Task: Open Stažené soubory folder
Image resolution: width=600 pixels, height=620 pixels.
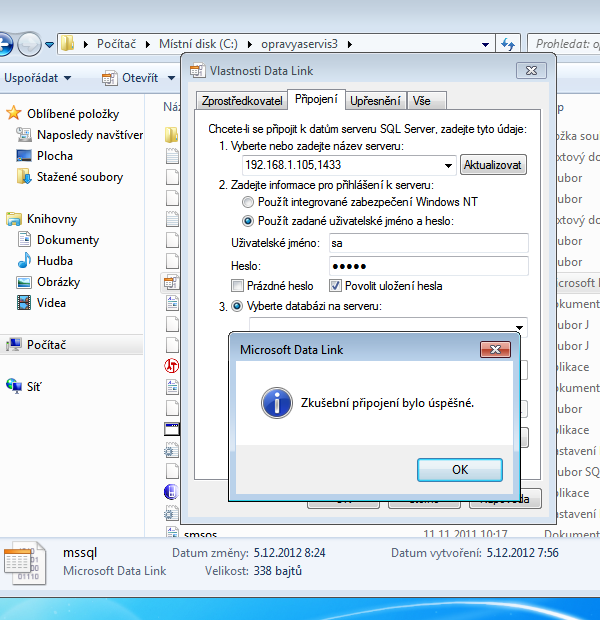Action: tap(70, 177)
